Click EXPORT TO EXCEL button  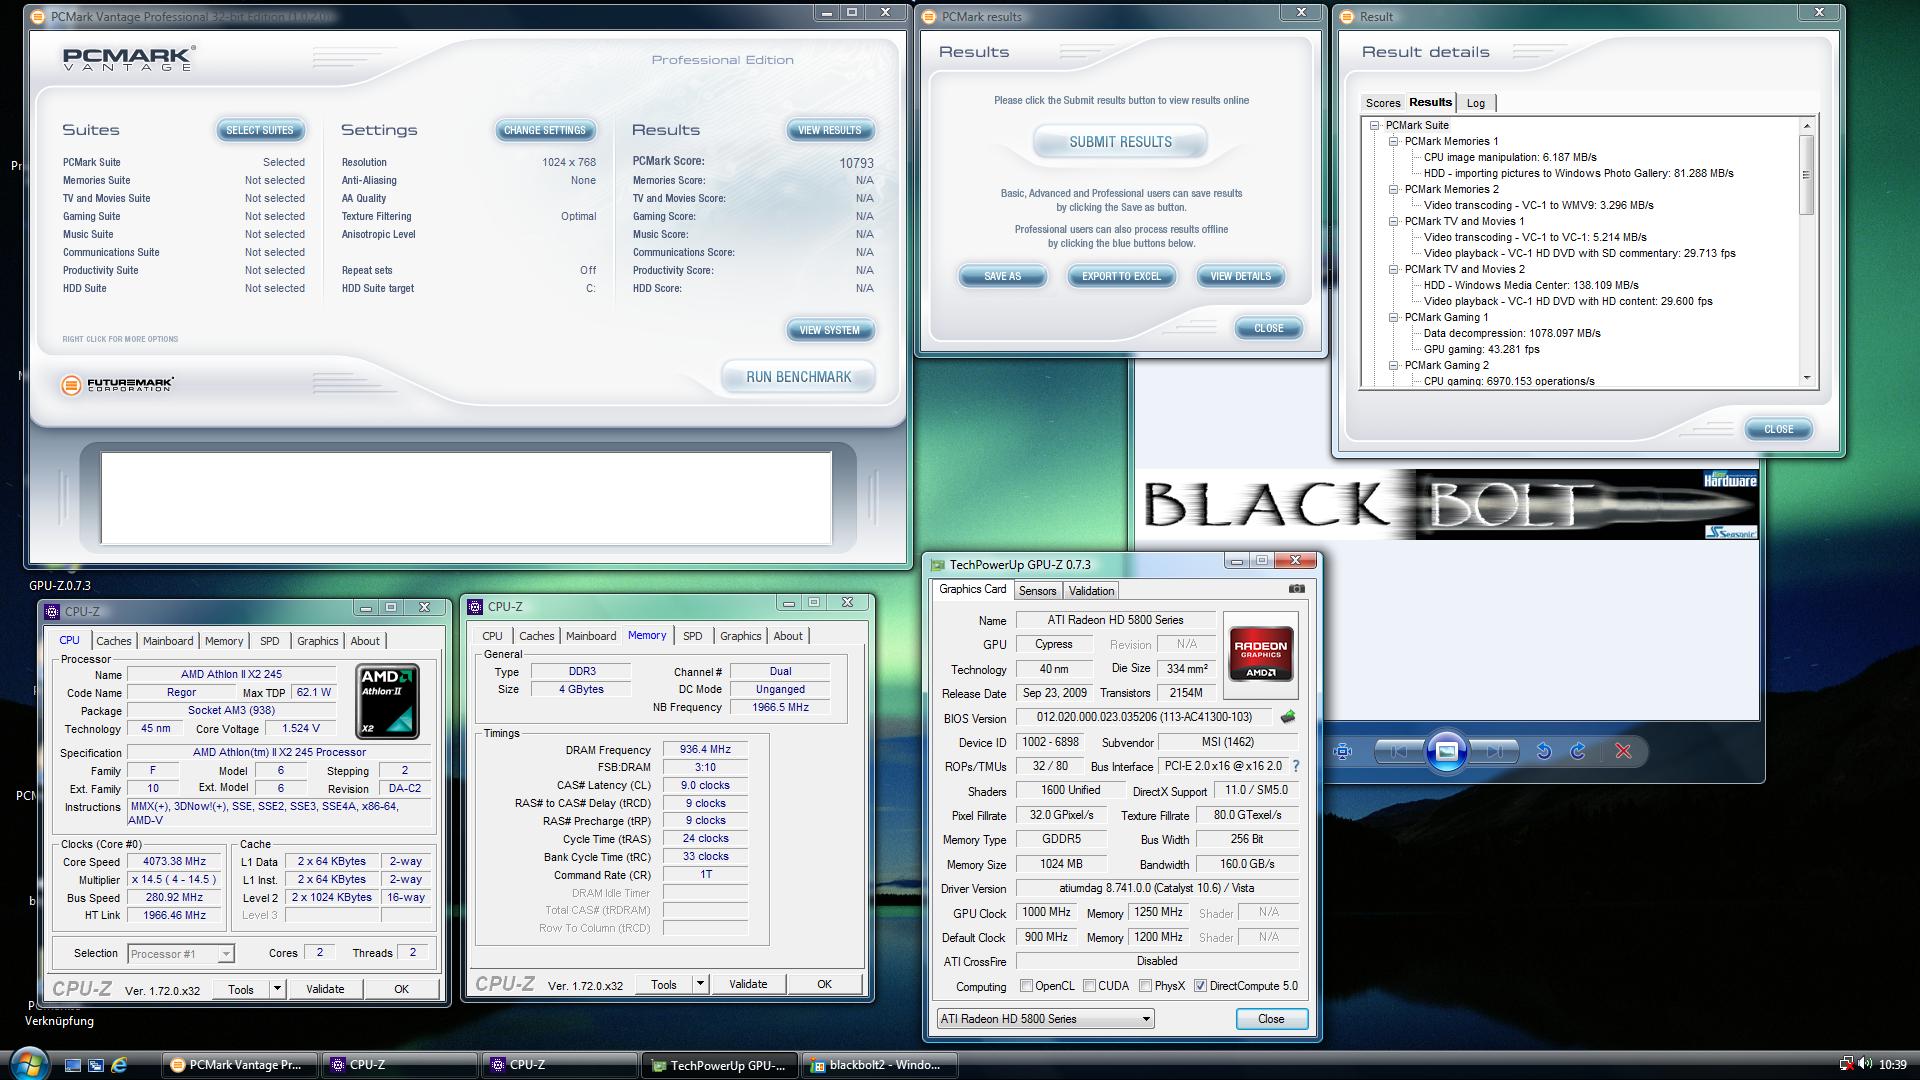pyautogui.click(x=1121, y=276)
